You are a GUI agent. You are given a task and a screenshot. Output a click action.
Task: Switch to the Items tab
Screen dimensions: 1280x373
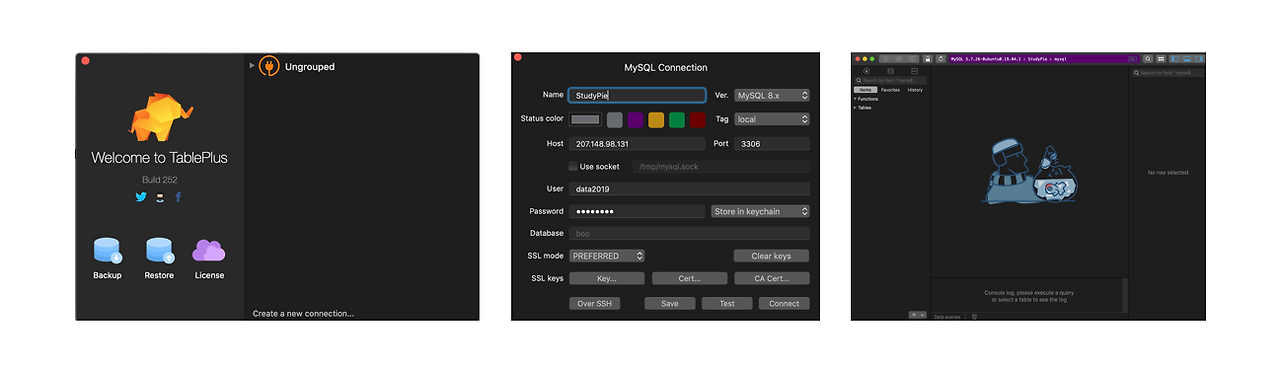(865, 90)
